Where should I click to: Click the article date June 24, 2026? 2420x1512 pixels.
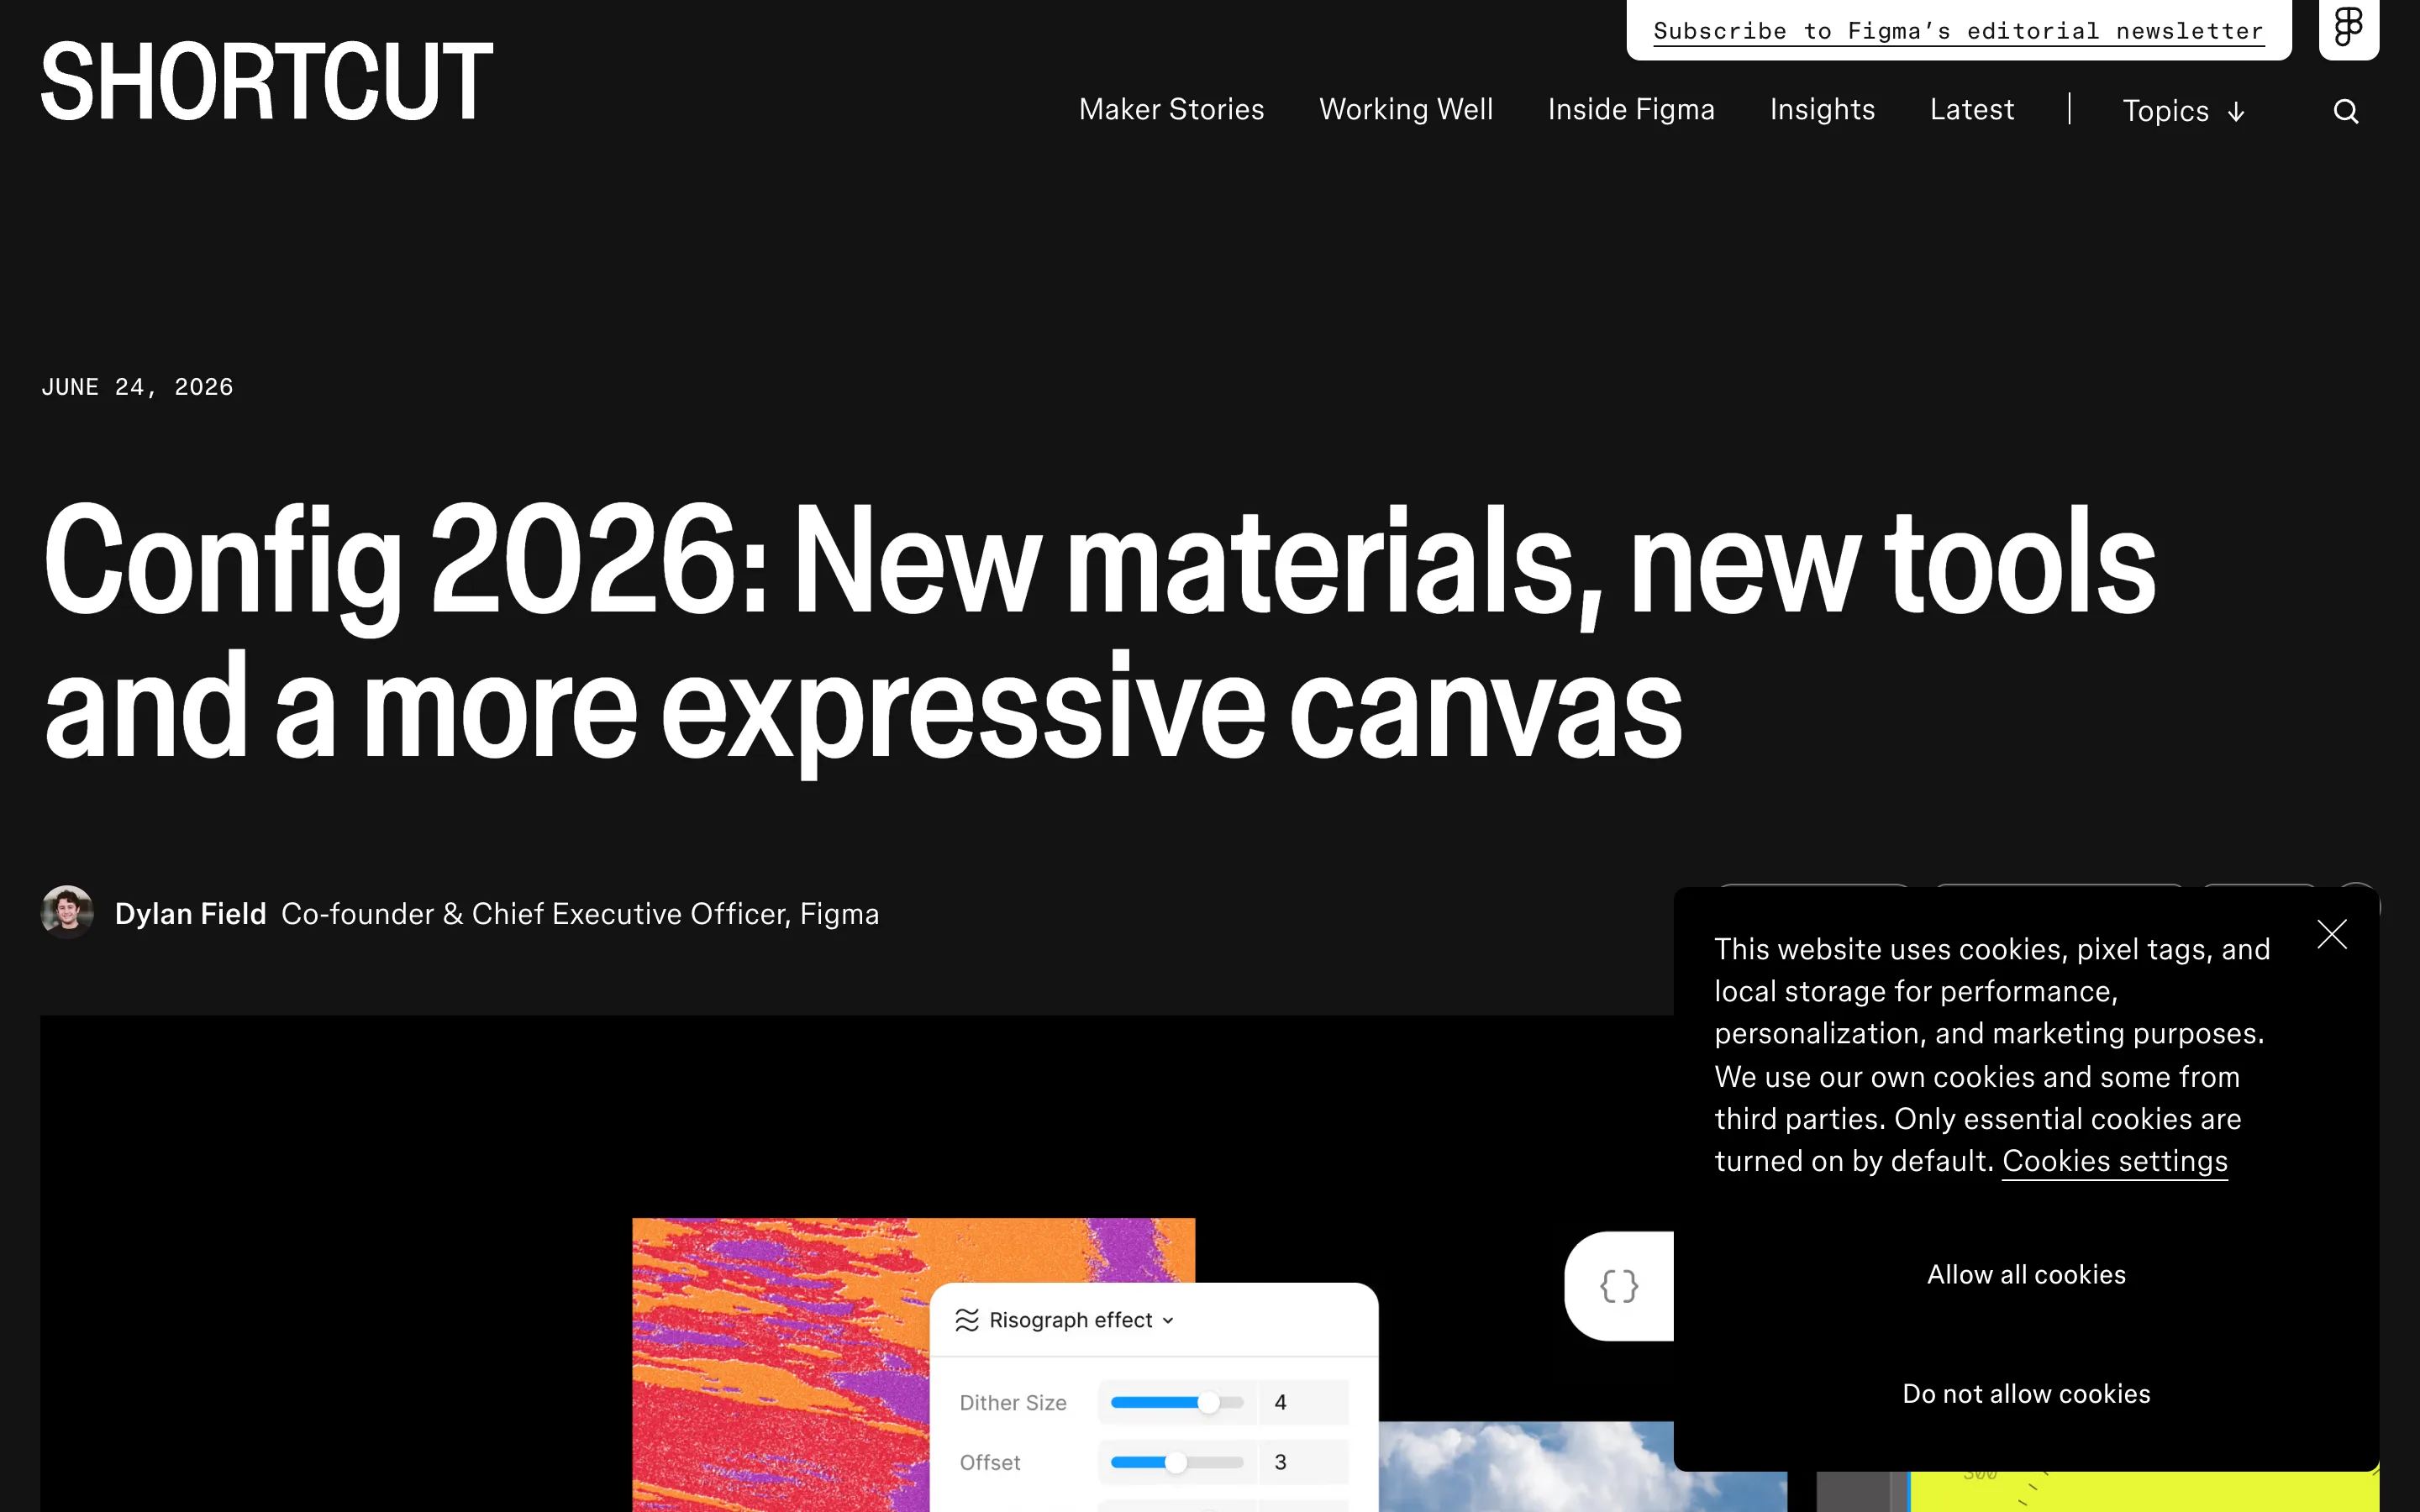(137, 387)
